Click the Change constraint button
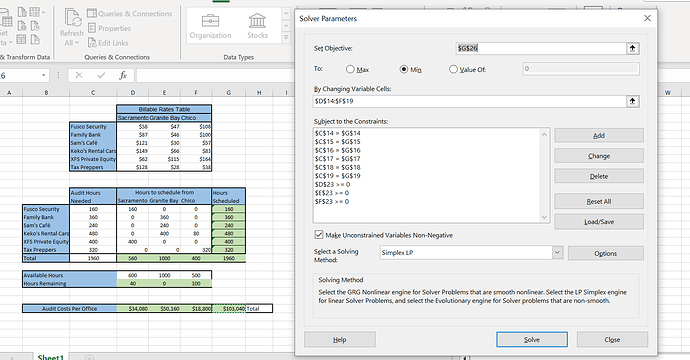This screenshot has width=690, height=360. pos(598,156)
